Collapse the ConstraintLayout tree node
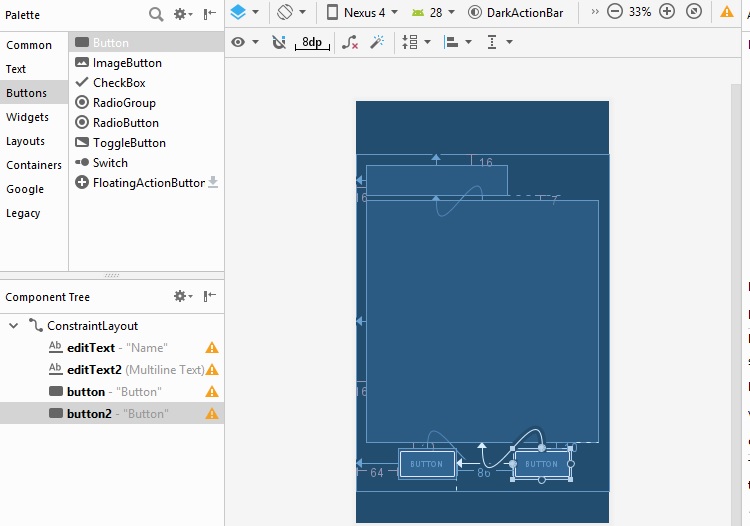The width and height of the screenshot is (750, 526). click(x=14, y=326)
